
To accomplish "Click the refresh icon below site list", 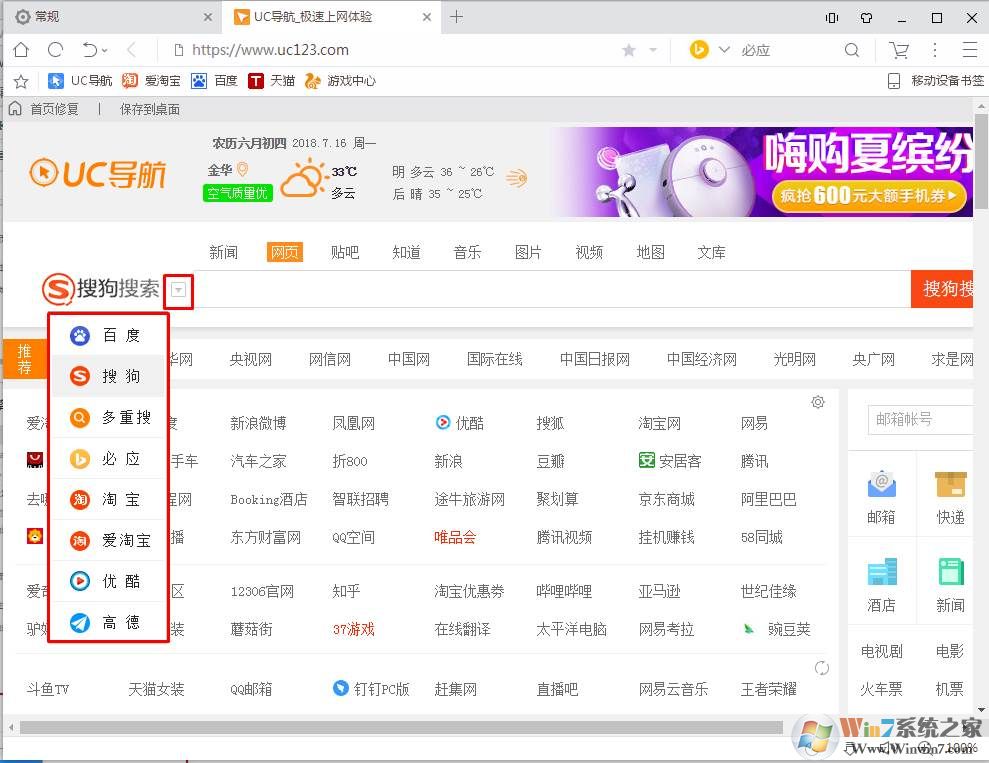I will pyautogui.click(x=822, y=668).
